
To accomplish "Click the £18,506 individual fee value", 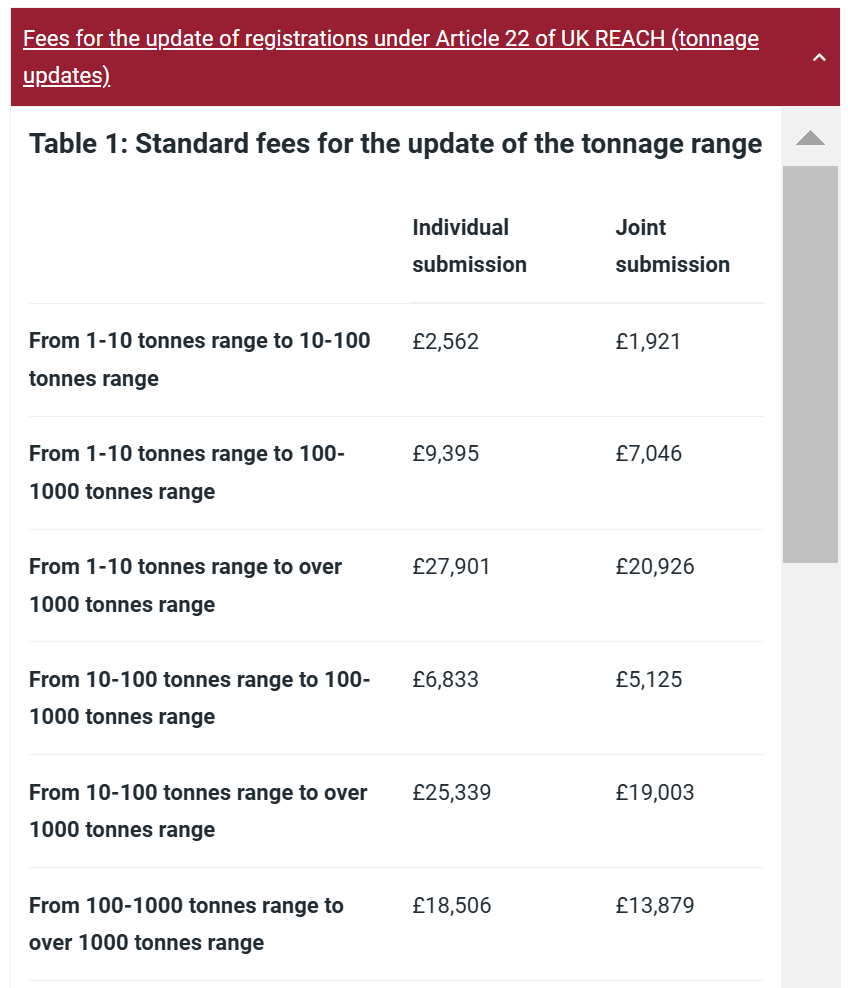I will 452,906.
